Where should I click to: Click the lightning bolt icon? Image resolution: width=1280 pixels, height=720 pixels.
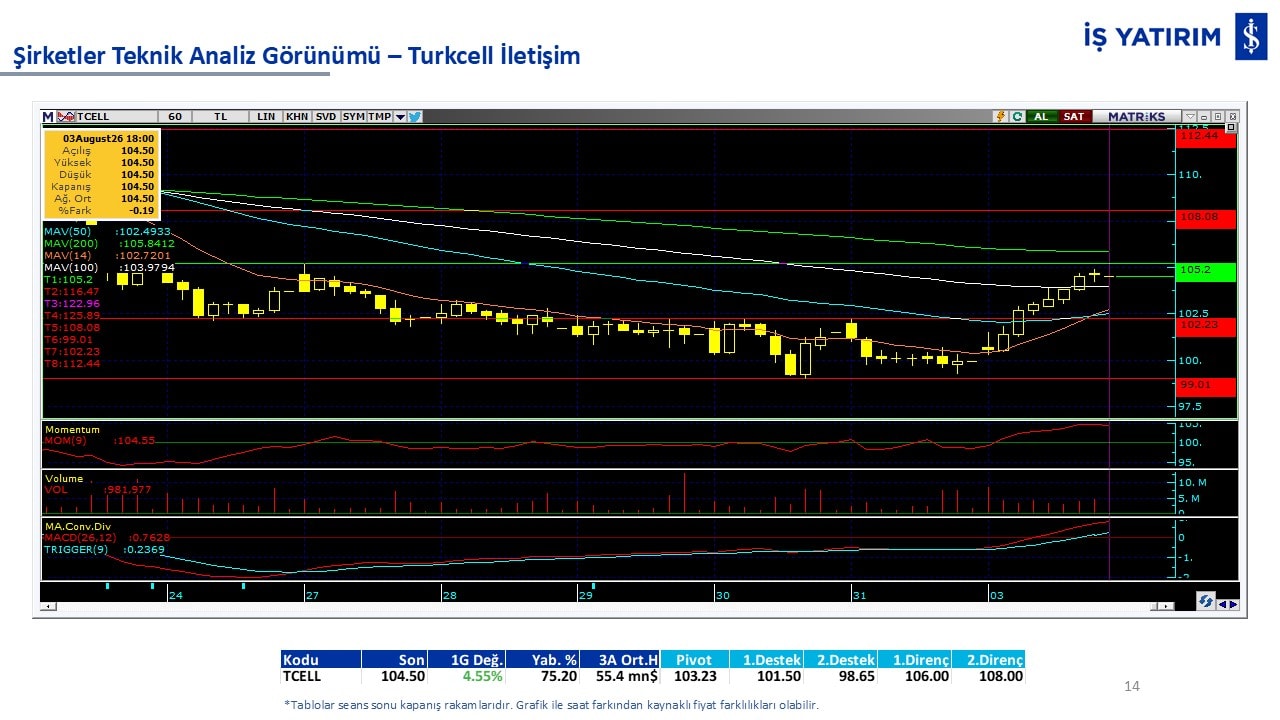click(1000, 116)
